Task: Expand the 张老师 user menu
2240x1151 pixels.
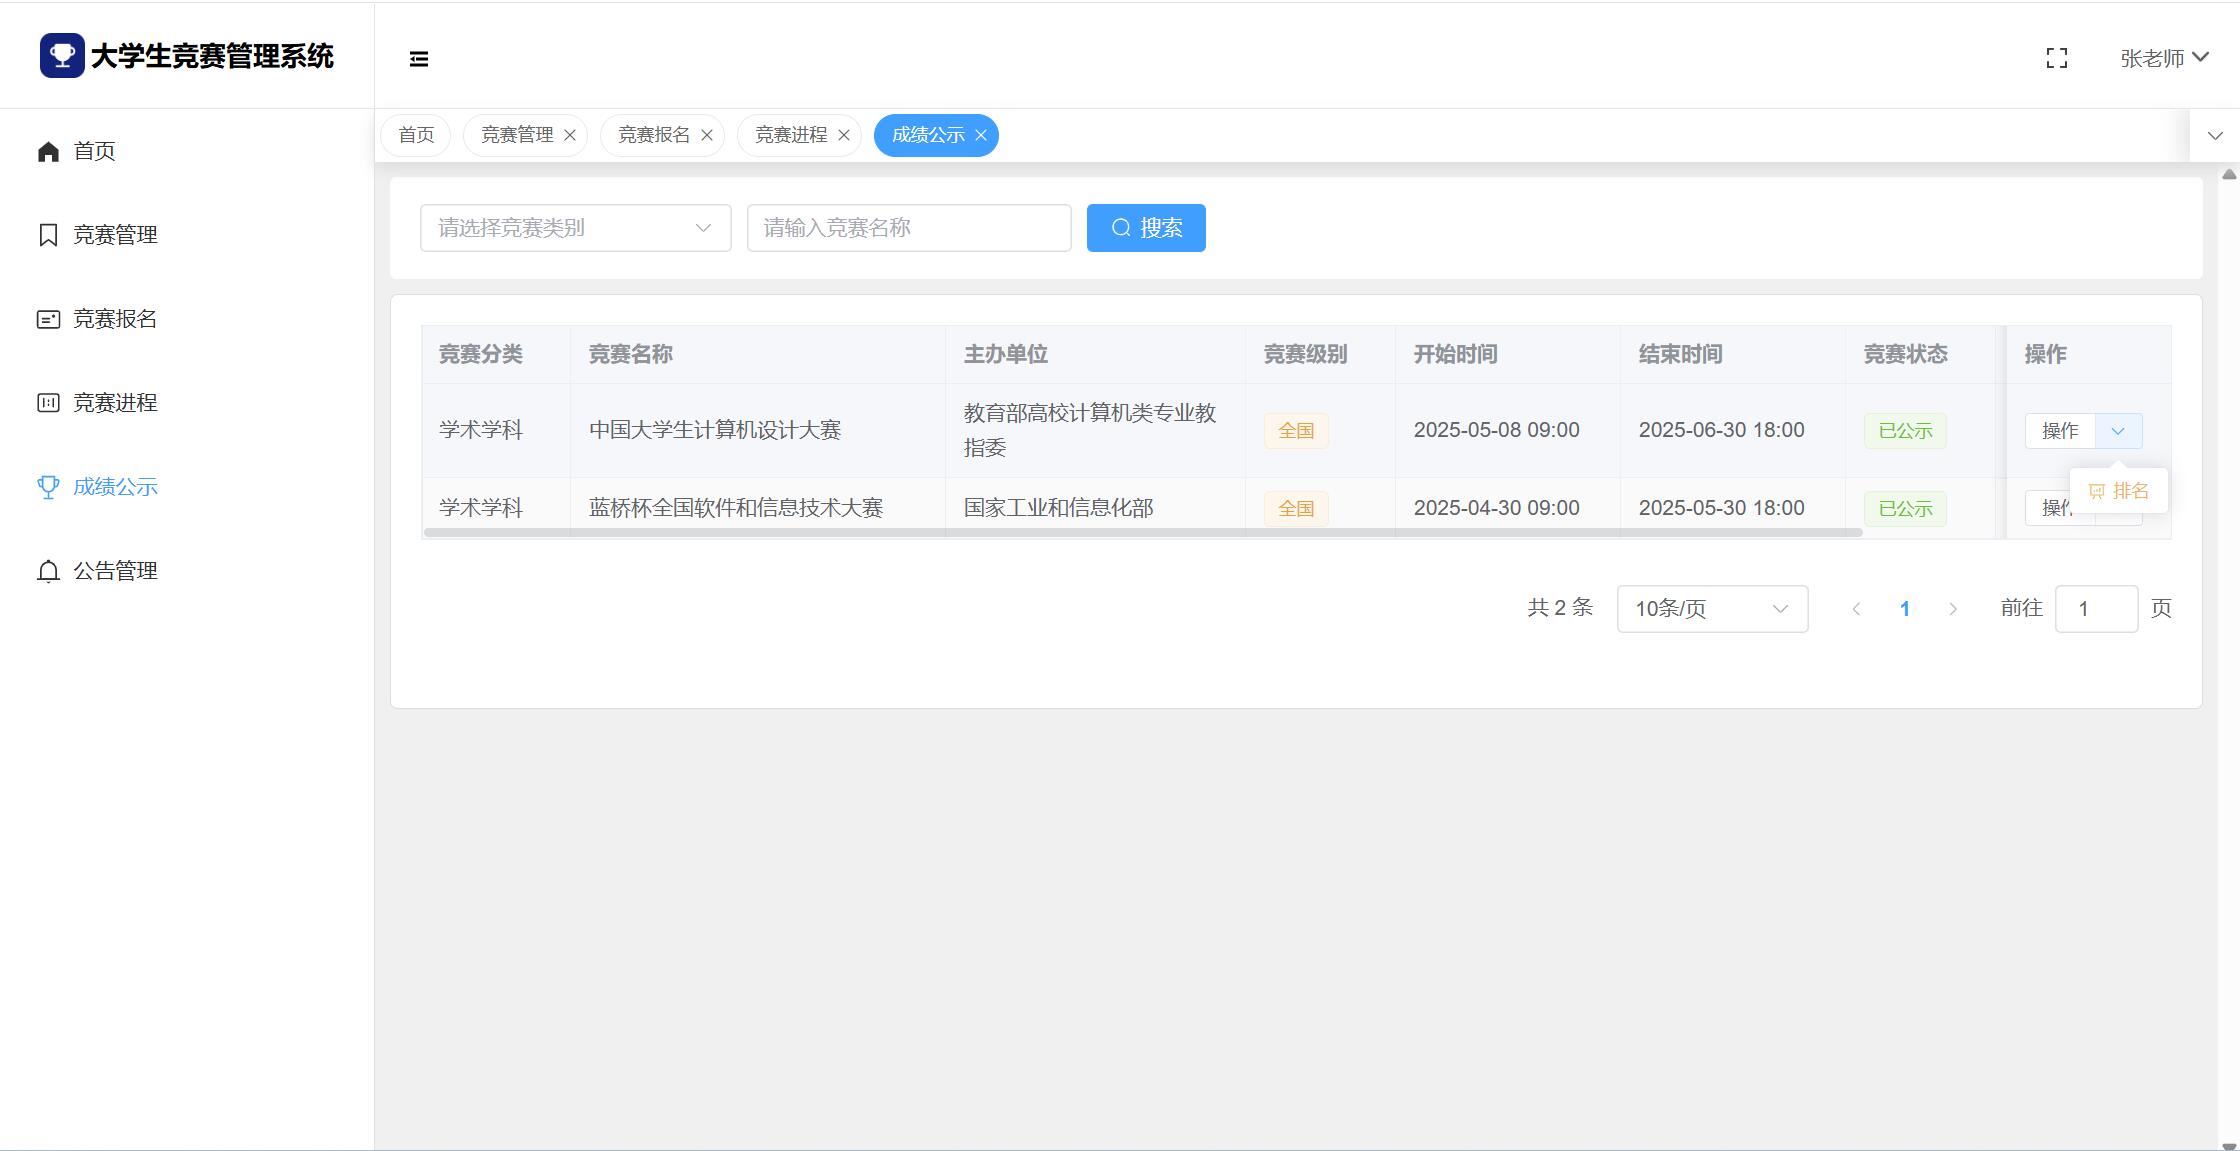Action: 2164,58
